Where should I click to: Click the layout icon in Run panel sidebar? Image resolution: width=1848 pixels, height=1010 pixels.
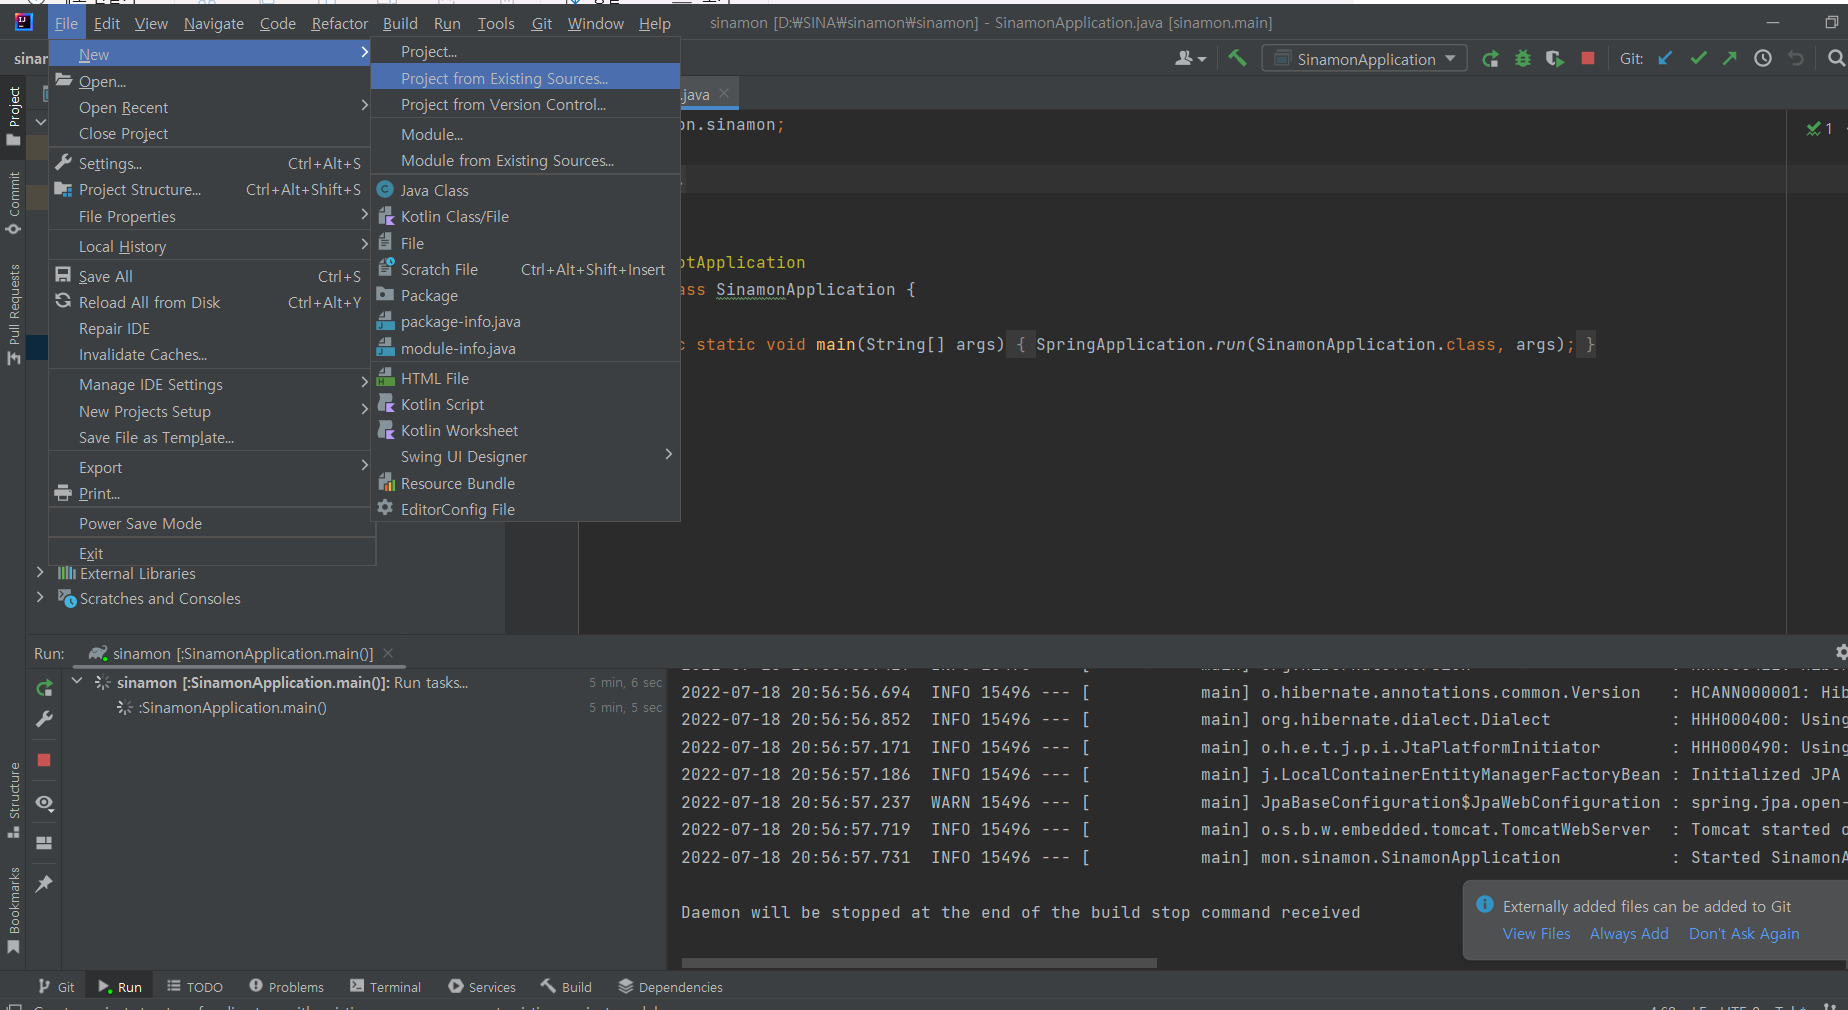tap(44, 843)
